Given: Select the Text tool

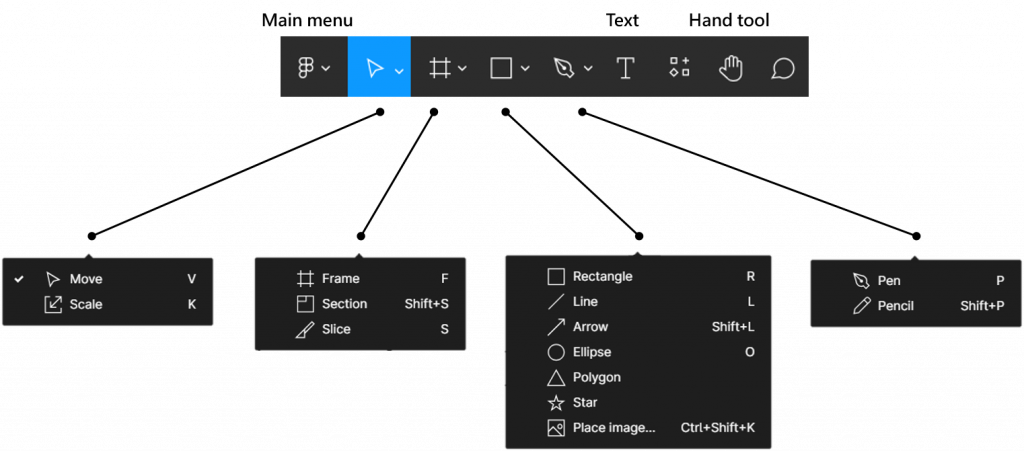Looking at the screenshot, I should (x=626, y=68).
